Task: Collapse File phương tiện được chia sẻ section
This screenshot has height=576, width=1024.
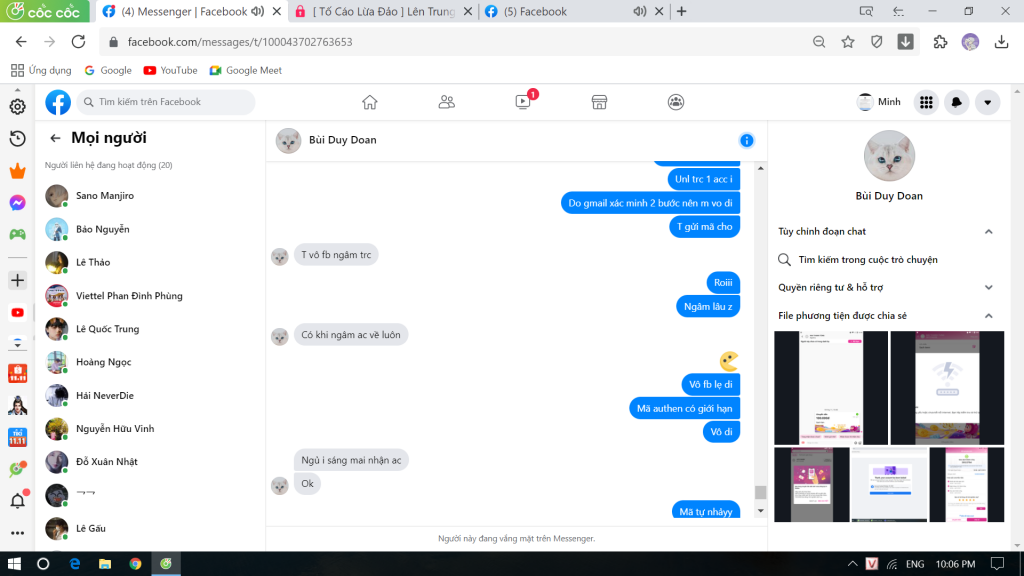Action: point(988,316)
